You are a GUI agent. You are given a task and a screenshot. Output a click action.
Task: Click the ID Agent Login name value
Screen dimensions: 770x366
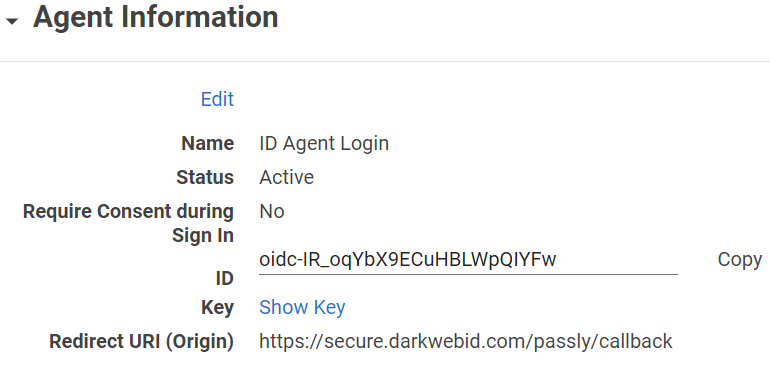324,143
